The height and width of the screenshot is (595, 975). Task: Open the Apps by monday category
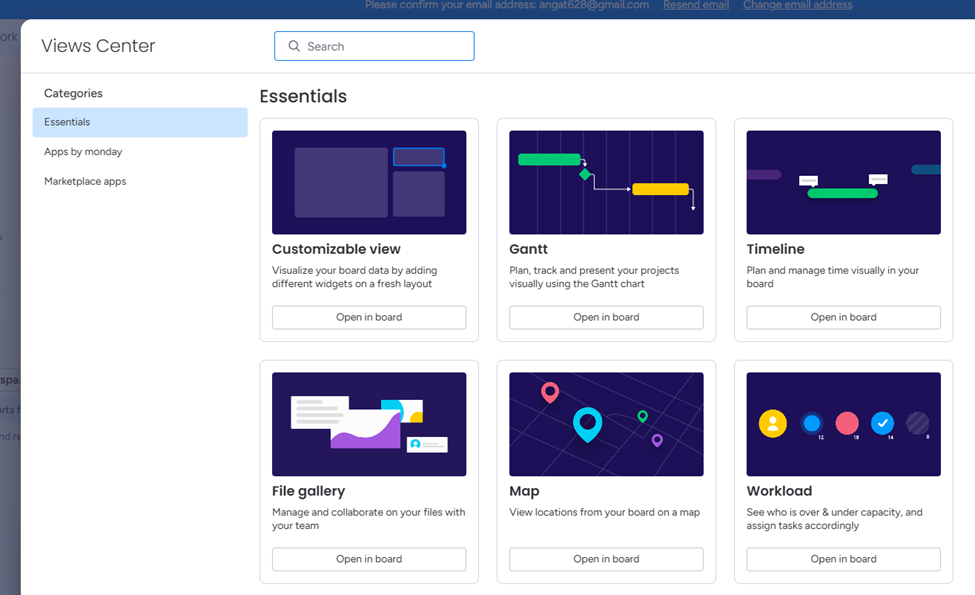point(83,152)
